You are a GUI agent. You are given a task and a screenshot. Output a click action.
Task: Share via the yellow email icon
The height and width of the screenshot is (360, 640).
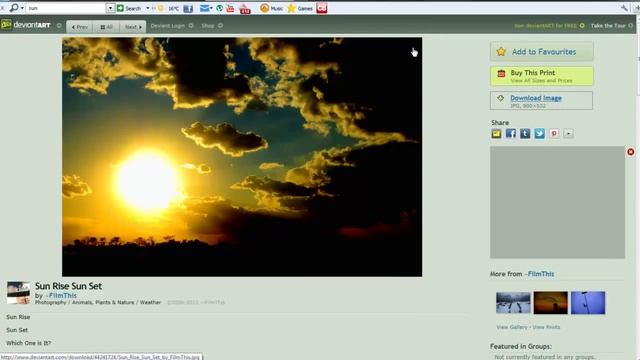click(x=496, y=133)
